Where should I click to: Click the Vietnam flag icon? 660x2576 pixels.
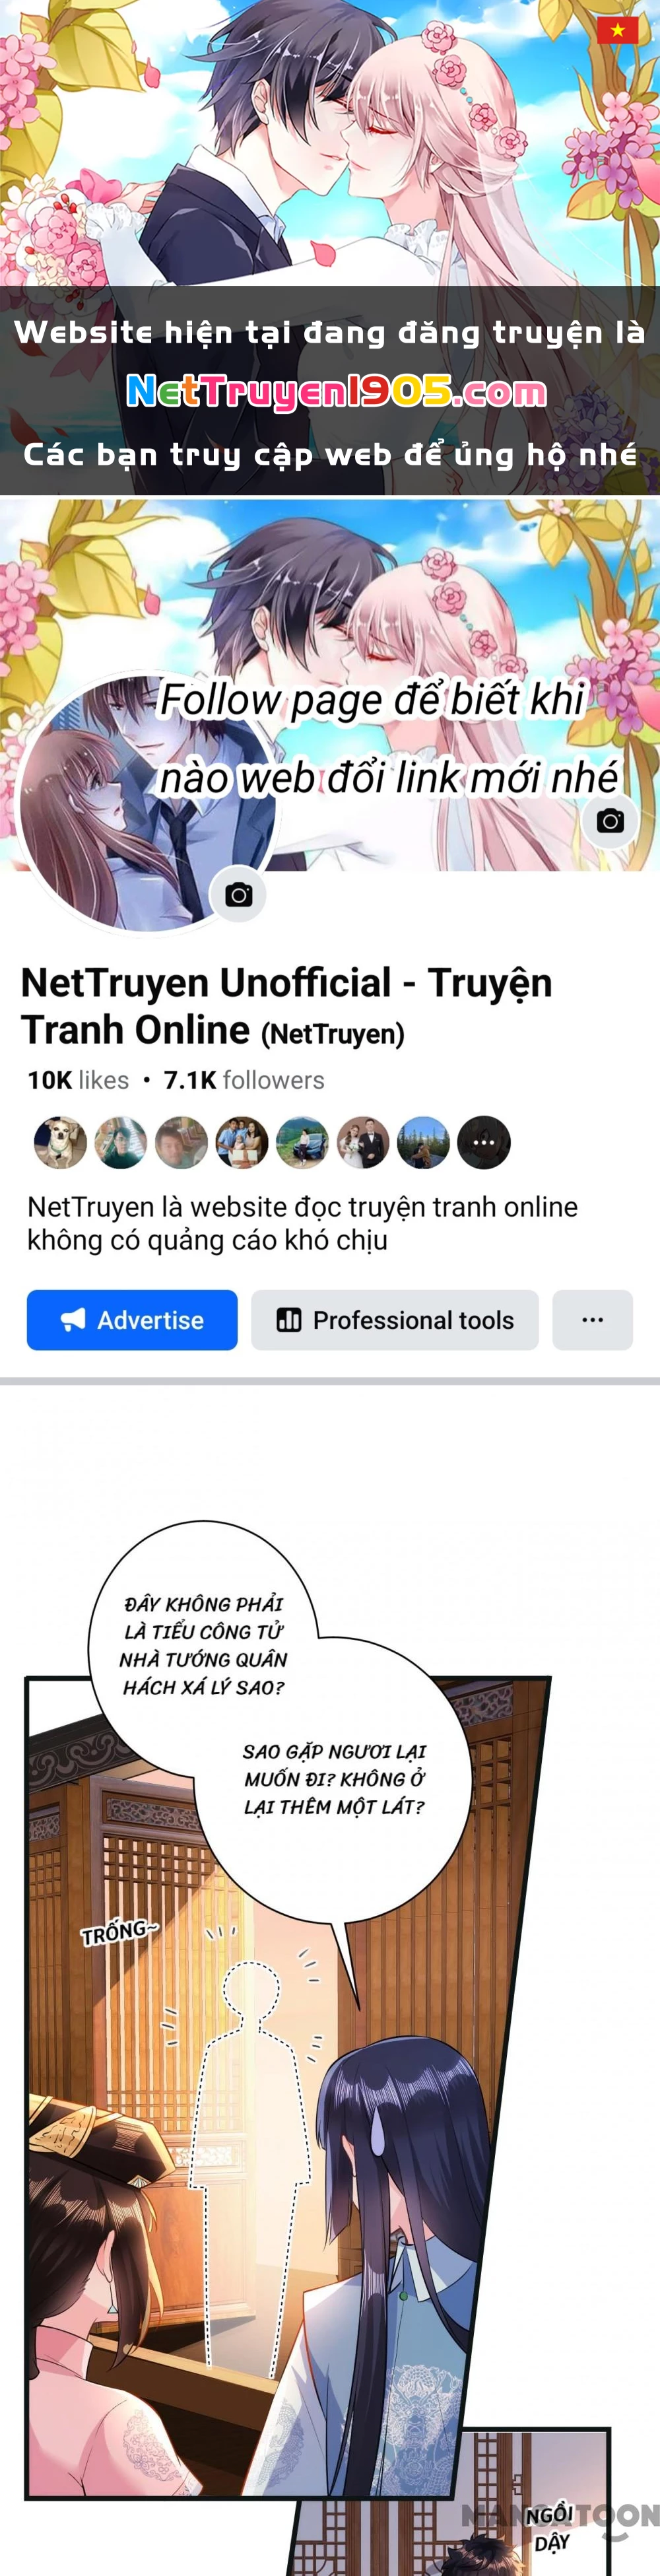point(617,30)
